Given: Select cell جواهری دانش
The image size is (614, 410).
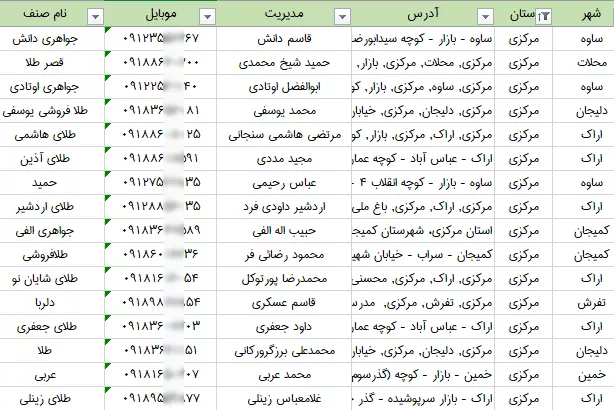Looking at the screenshot, I should (52, 39).
